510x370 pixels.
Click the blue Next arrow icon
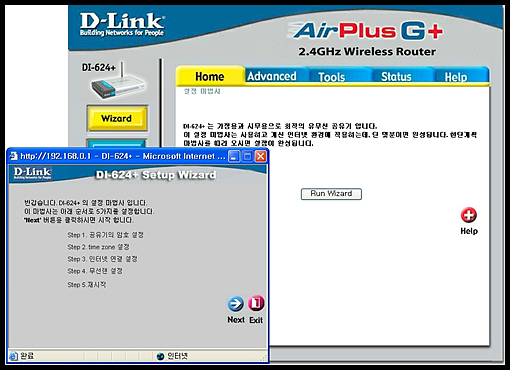(x=236, y=303)
